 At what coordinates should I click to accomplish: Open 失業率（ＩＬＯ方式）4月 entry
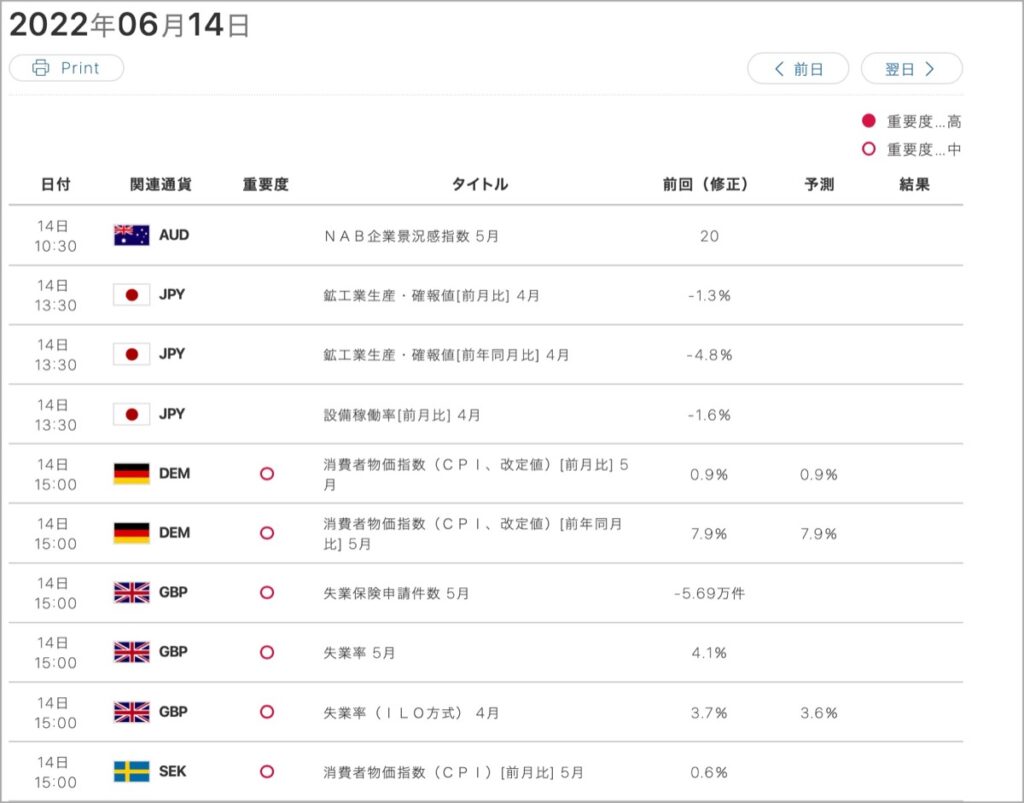411,713
